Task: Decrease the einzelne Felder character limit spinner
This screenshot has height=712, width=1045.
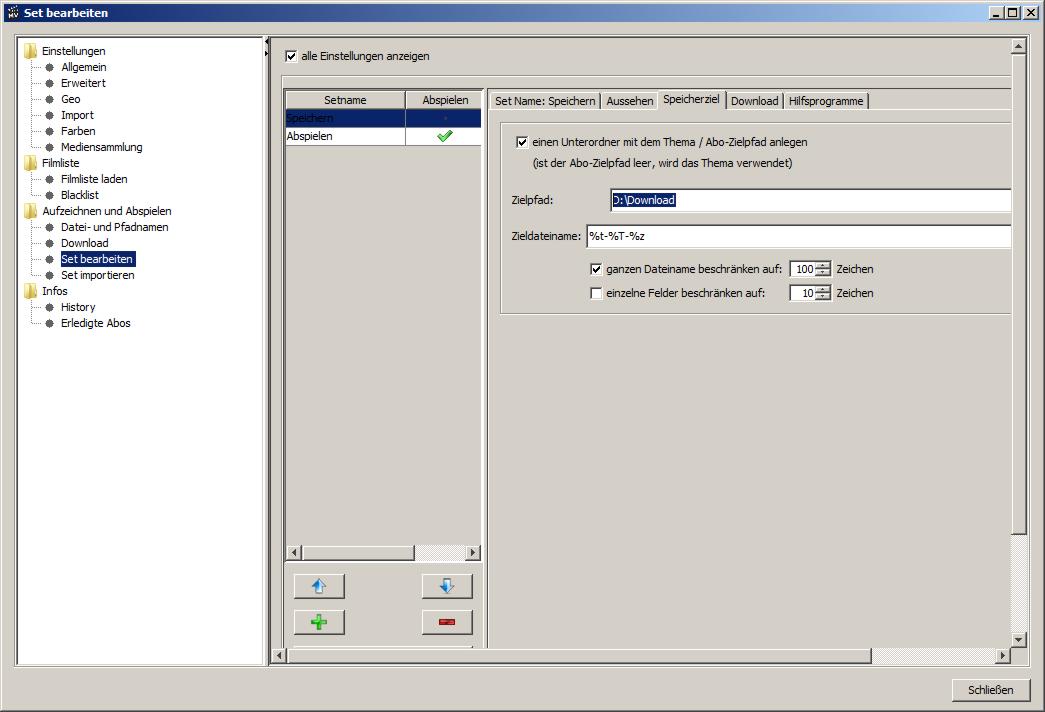Action: (x=823, y=297)
